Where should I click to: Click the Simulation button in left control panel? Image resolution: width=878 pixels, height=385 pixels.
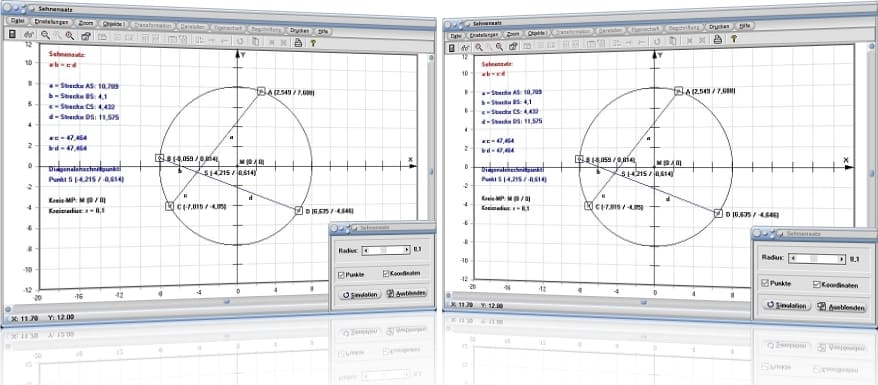[x=361, y=294]
